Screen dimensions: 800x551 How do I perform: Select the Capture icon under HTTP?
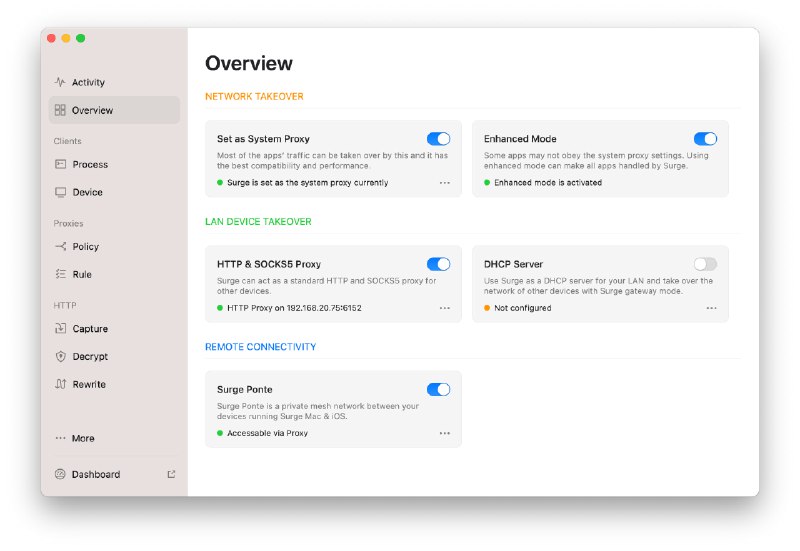[60, 328]
